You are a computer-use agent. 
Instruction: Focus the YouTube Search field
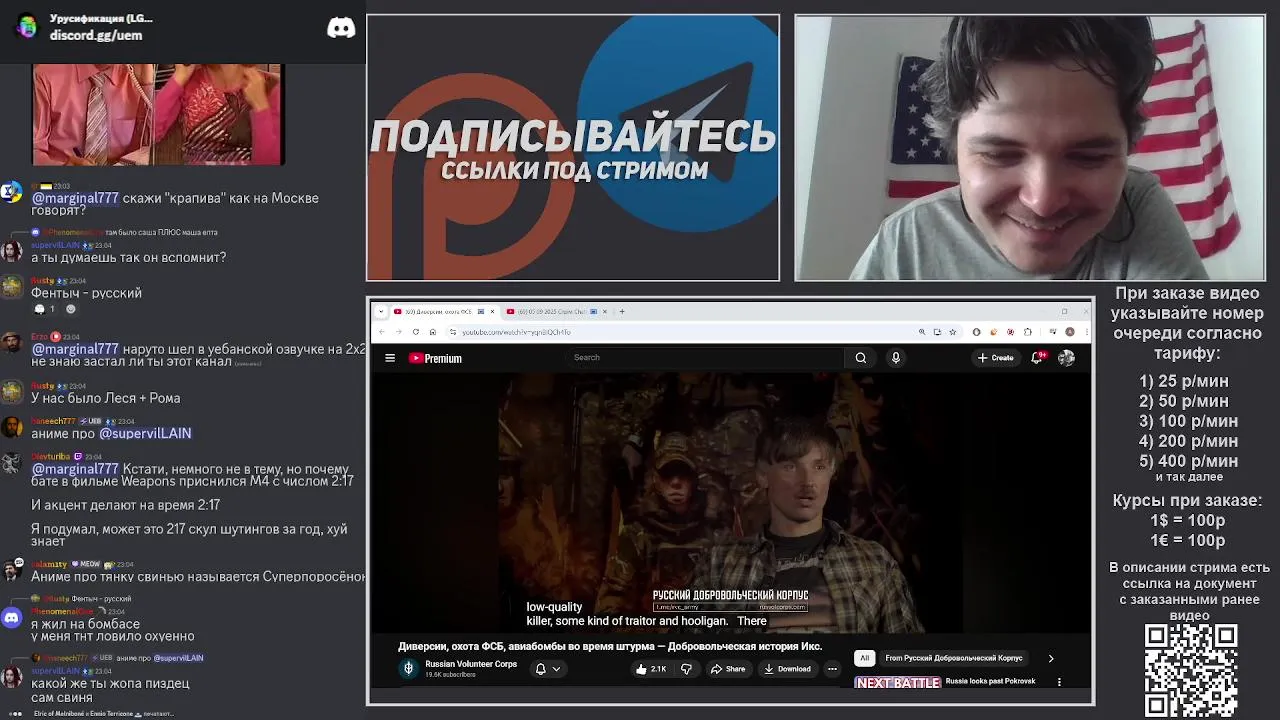tap(705, 358)
